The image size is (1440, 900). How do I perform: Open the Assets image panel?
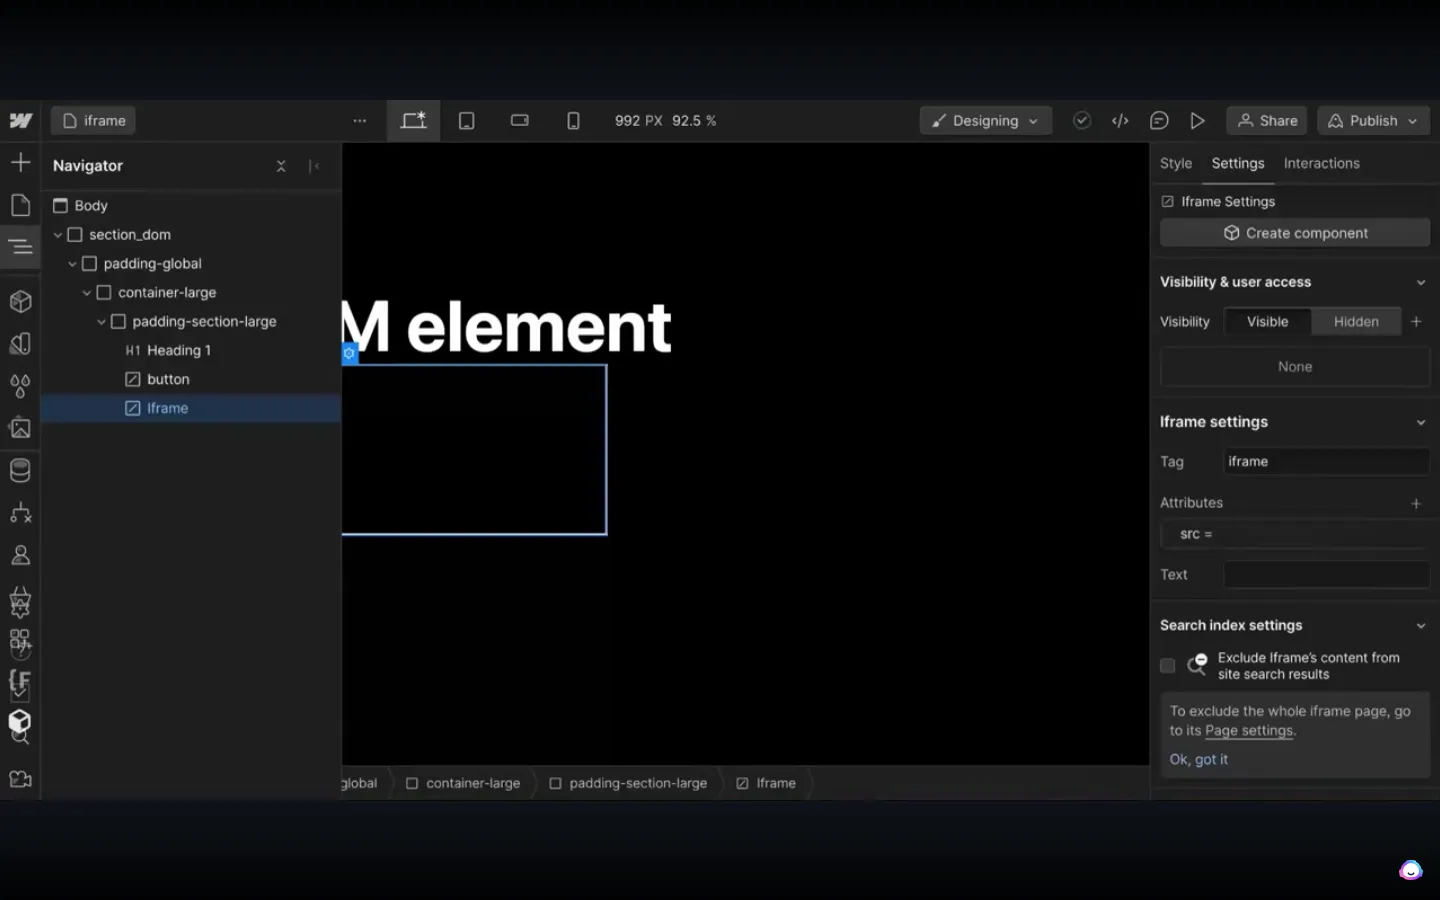[x=20, y=428]
